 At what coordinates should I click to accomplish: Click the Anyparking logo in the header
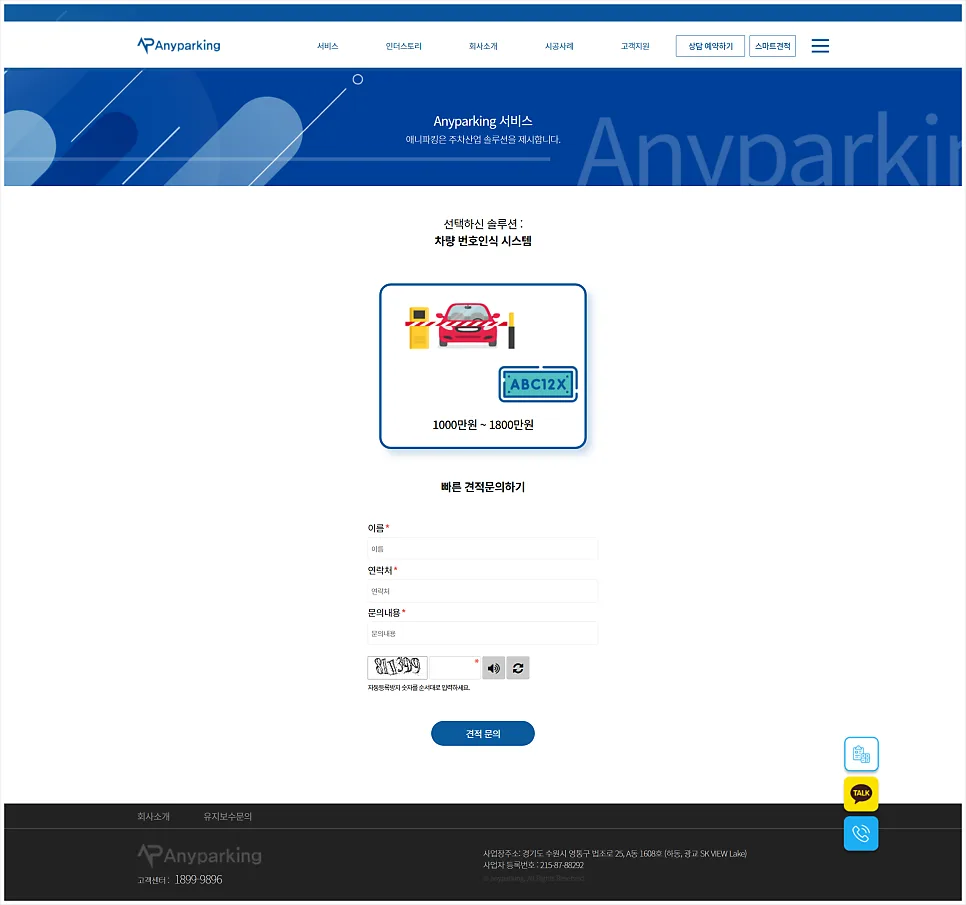coord(179,45)
